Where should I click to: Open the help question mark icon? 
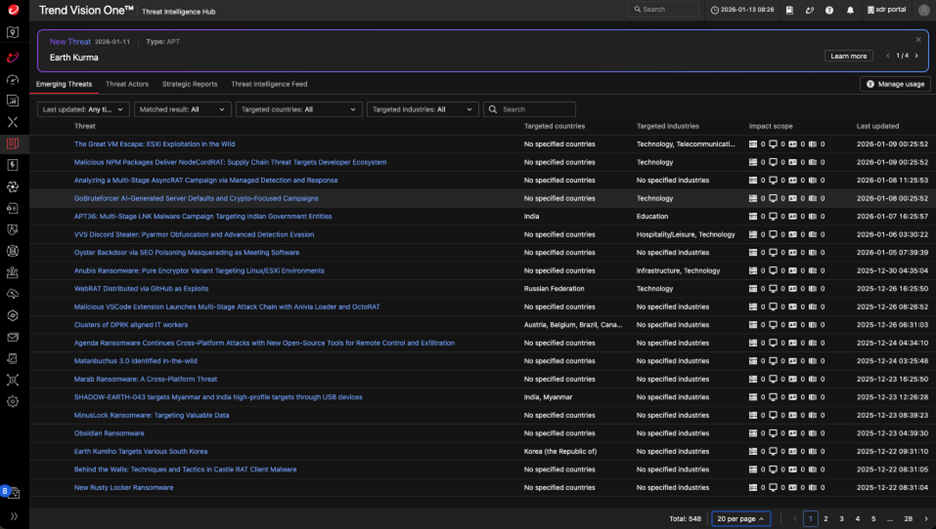pyautogui.click(x=829, y=10)
